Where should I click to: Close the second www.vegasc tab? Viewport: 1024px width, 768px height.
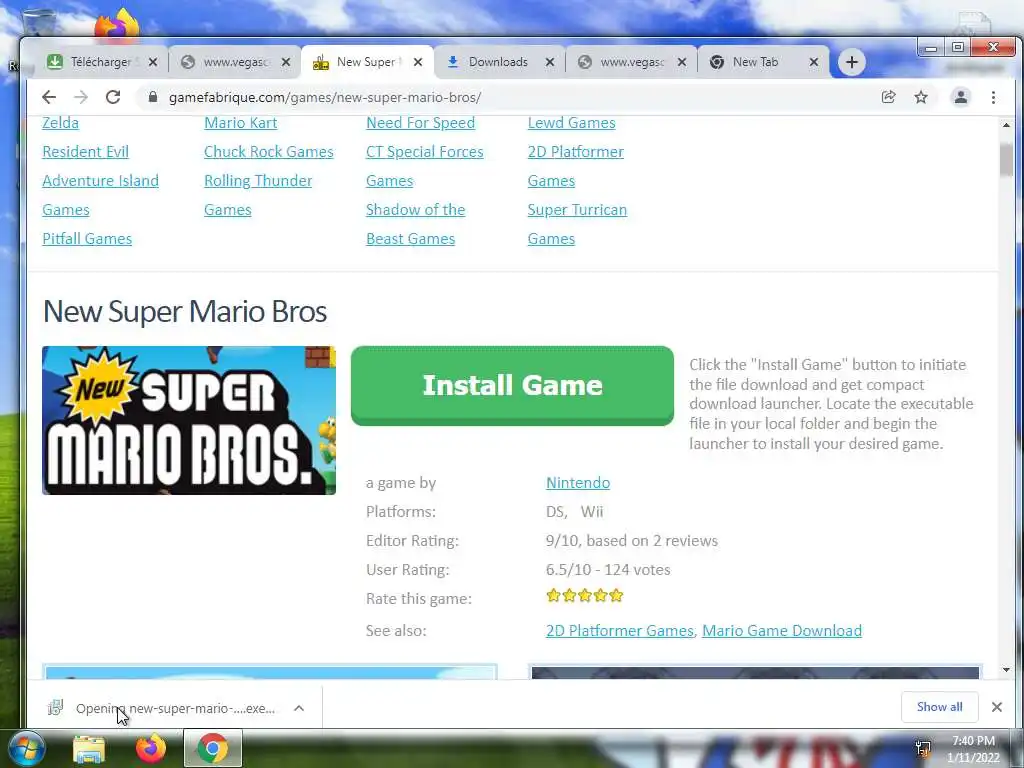[x=682, y=62]
